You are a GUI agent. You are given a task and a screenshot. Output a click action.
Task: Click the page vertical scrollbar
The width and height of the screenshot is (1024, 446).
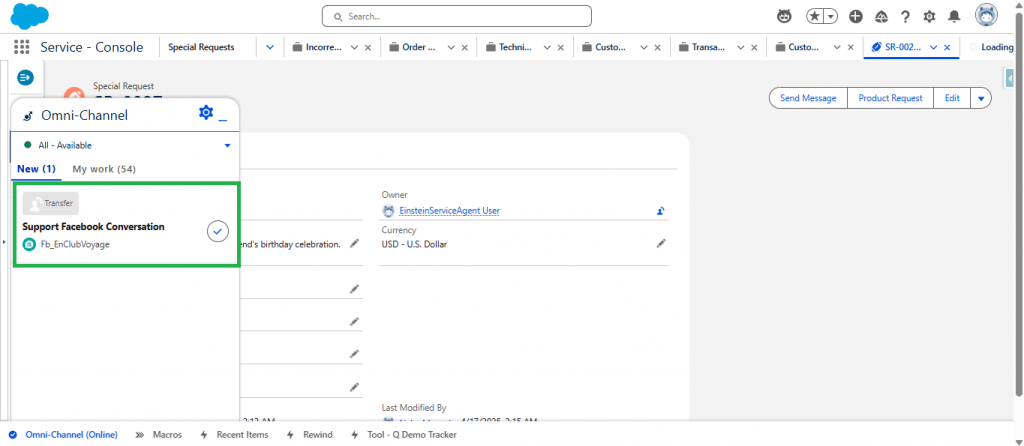click(x=1019, y=202)
